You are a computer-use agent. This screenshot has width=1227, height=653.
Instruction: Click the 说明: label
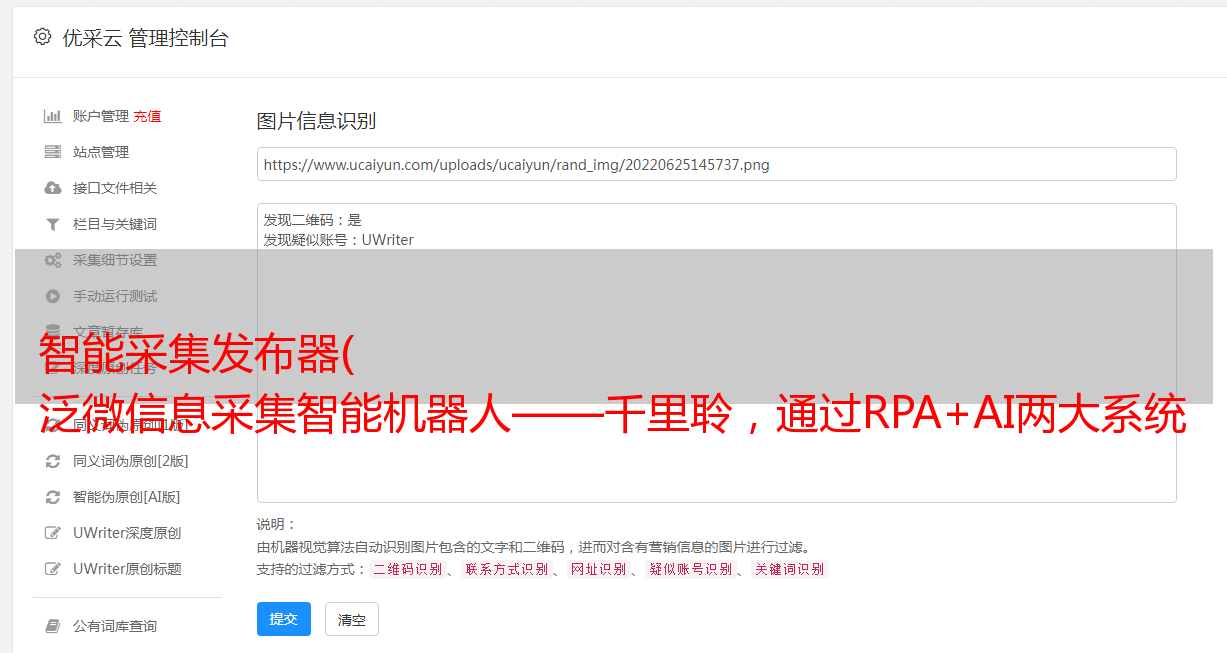point(277,524)
